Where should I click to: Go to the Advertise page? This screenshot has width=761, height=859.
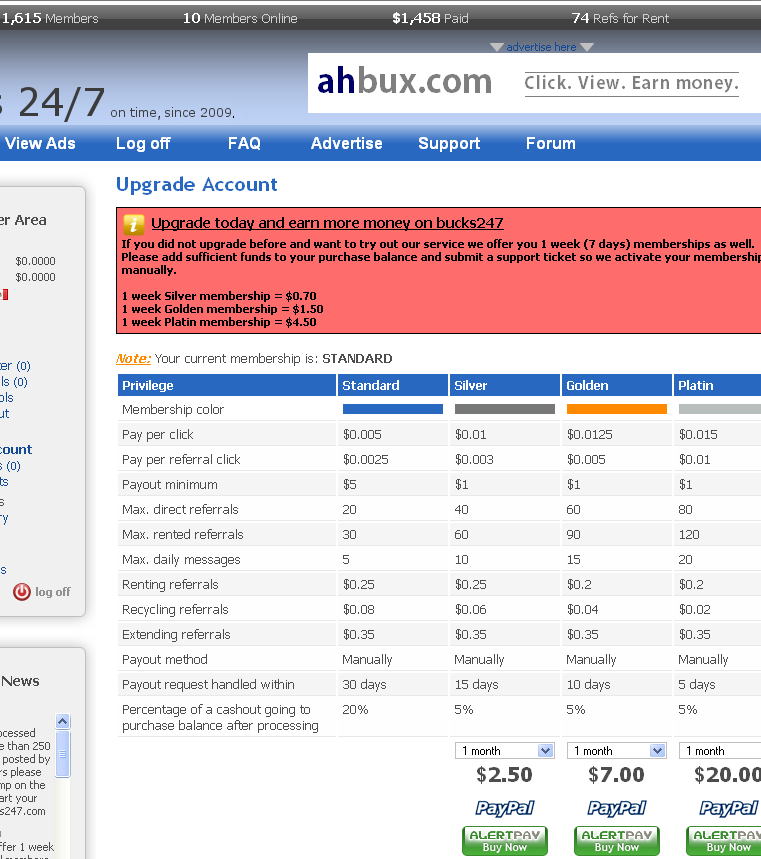346,144
